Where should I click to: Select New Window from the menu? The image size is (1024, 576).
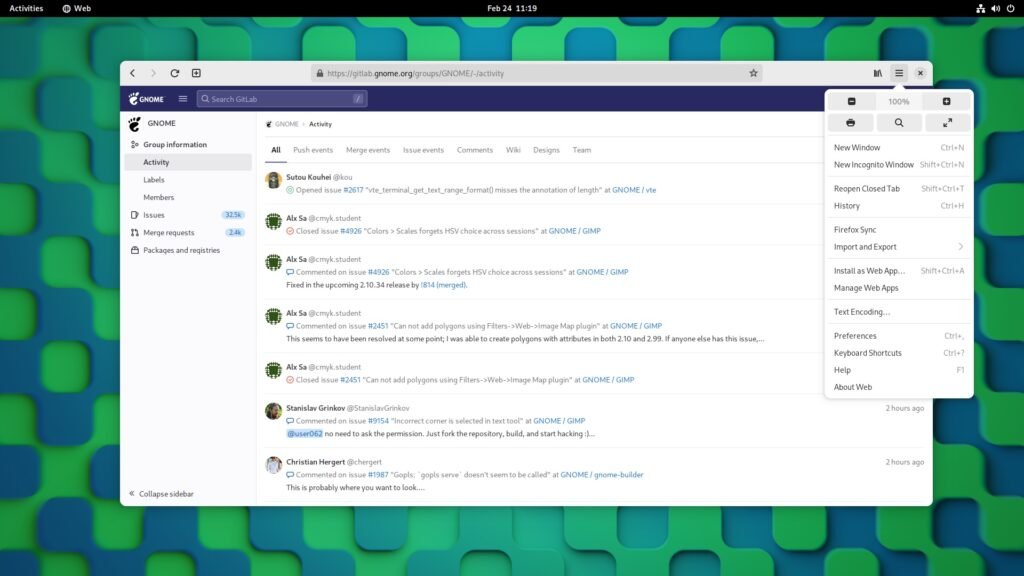click(899, 148)
